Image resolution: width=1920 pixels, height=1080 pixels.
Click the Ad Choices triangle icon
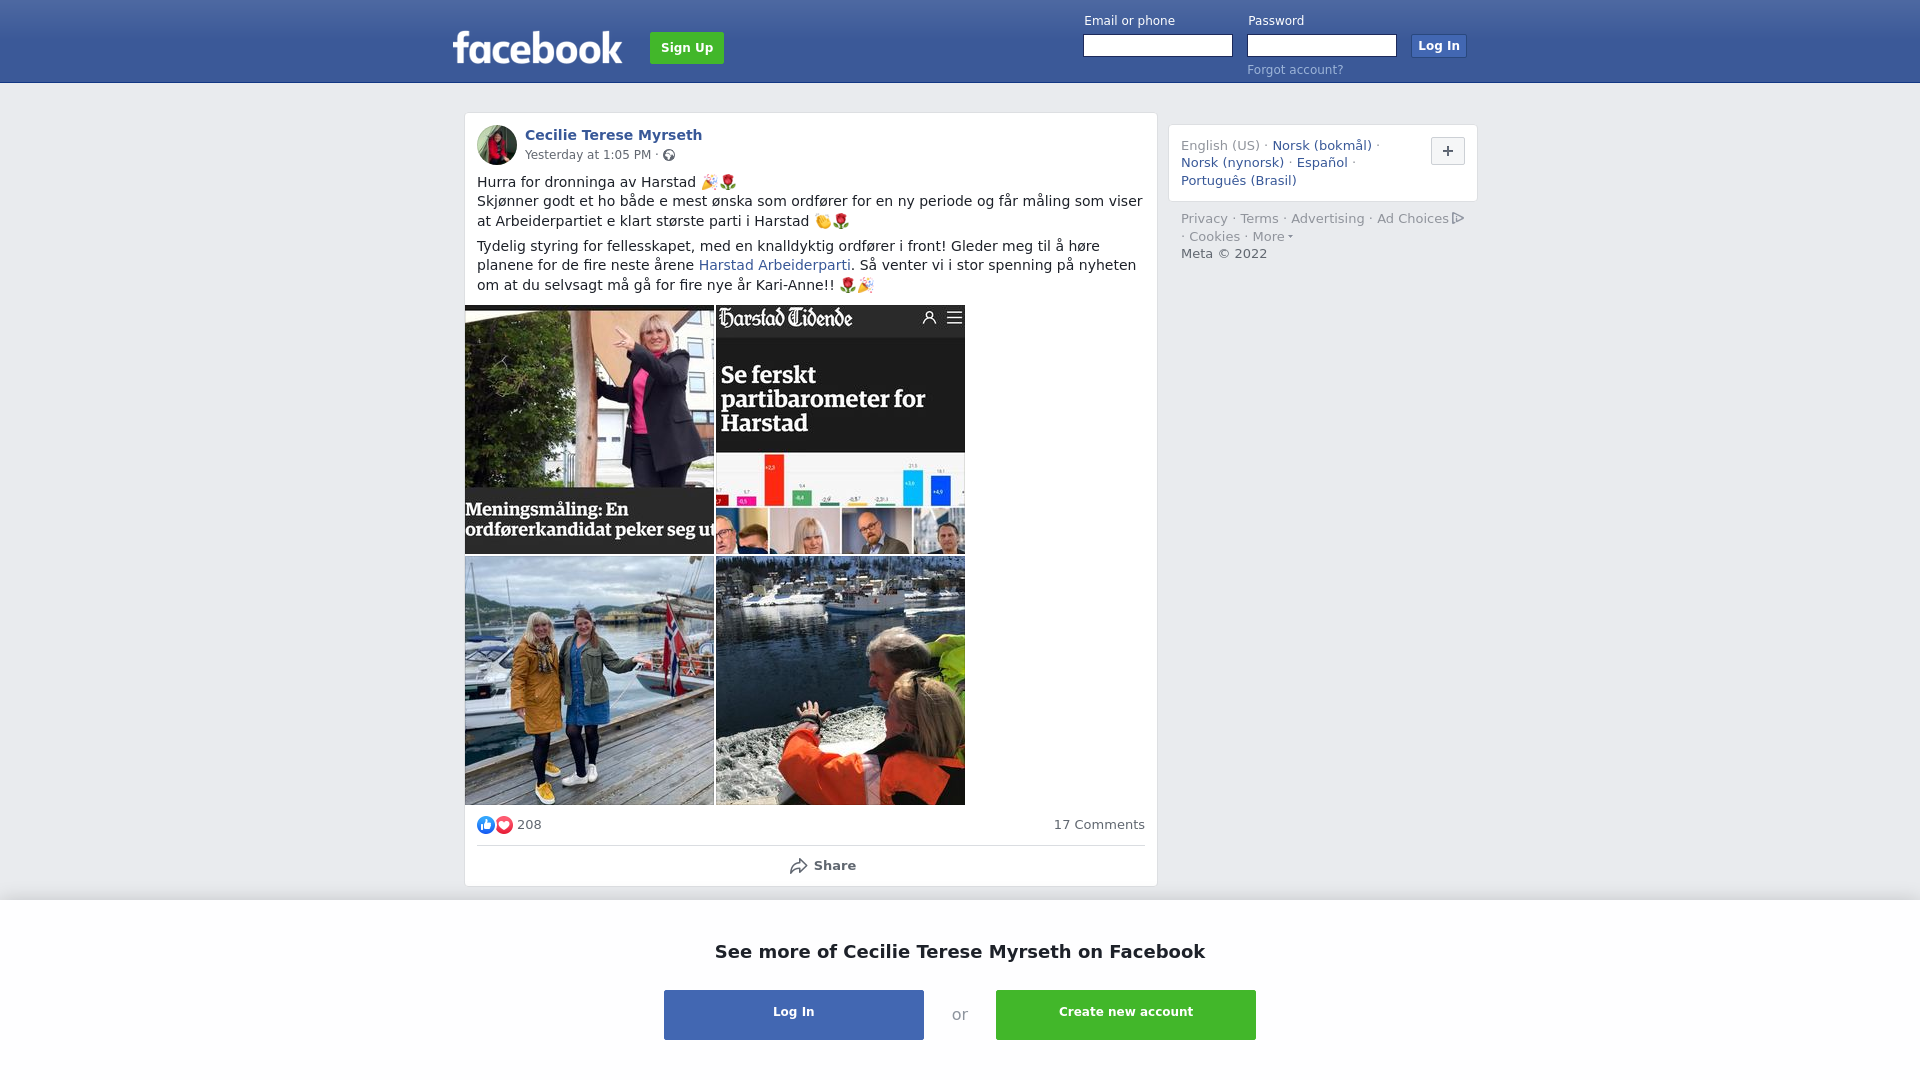coord(1458,218)
